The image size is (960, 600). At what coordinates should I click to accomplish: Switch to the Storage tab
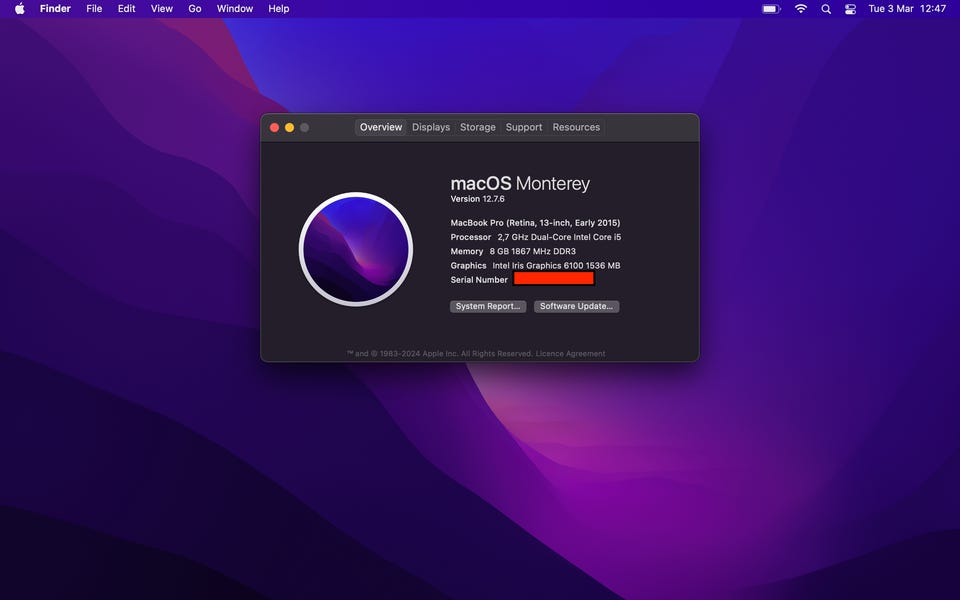[478, 127]
